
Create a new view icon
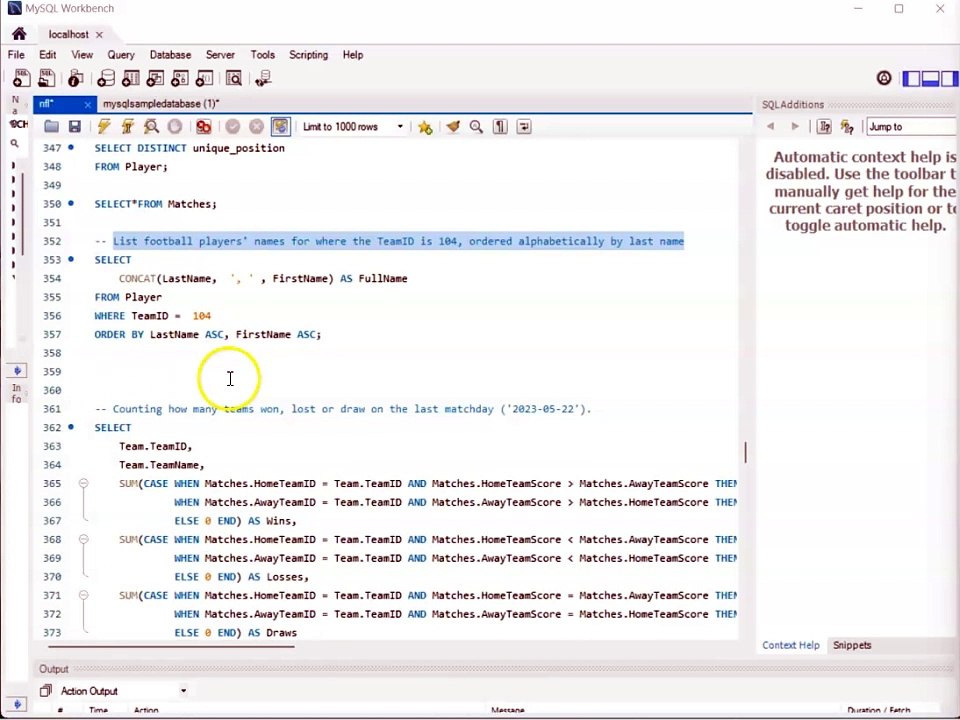(x=155, y=78)
